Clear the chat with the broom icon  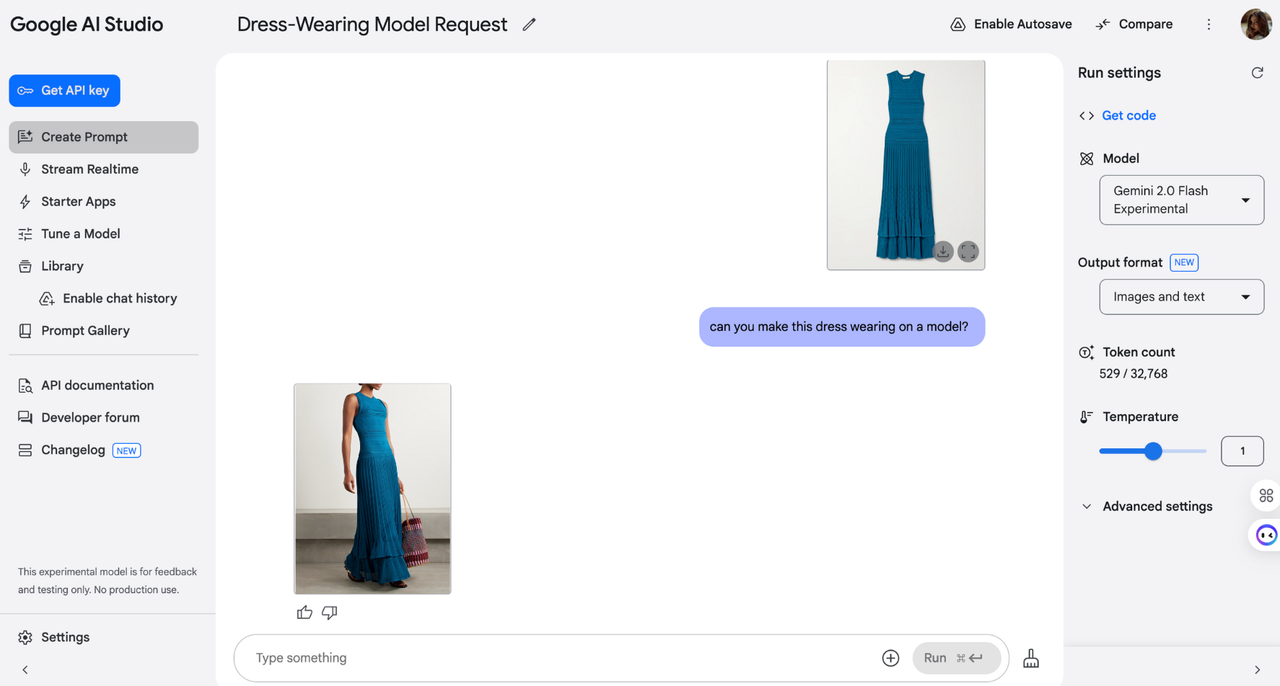coord(1031,658)
